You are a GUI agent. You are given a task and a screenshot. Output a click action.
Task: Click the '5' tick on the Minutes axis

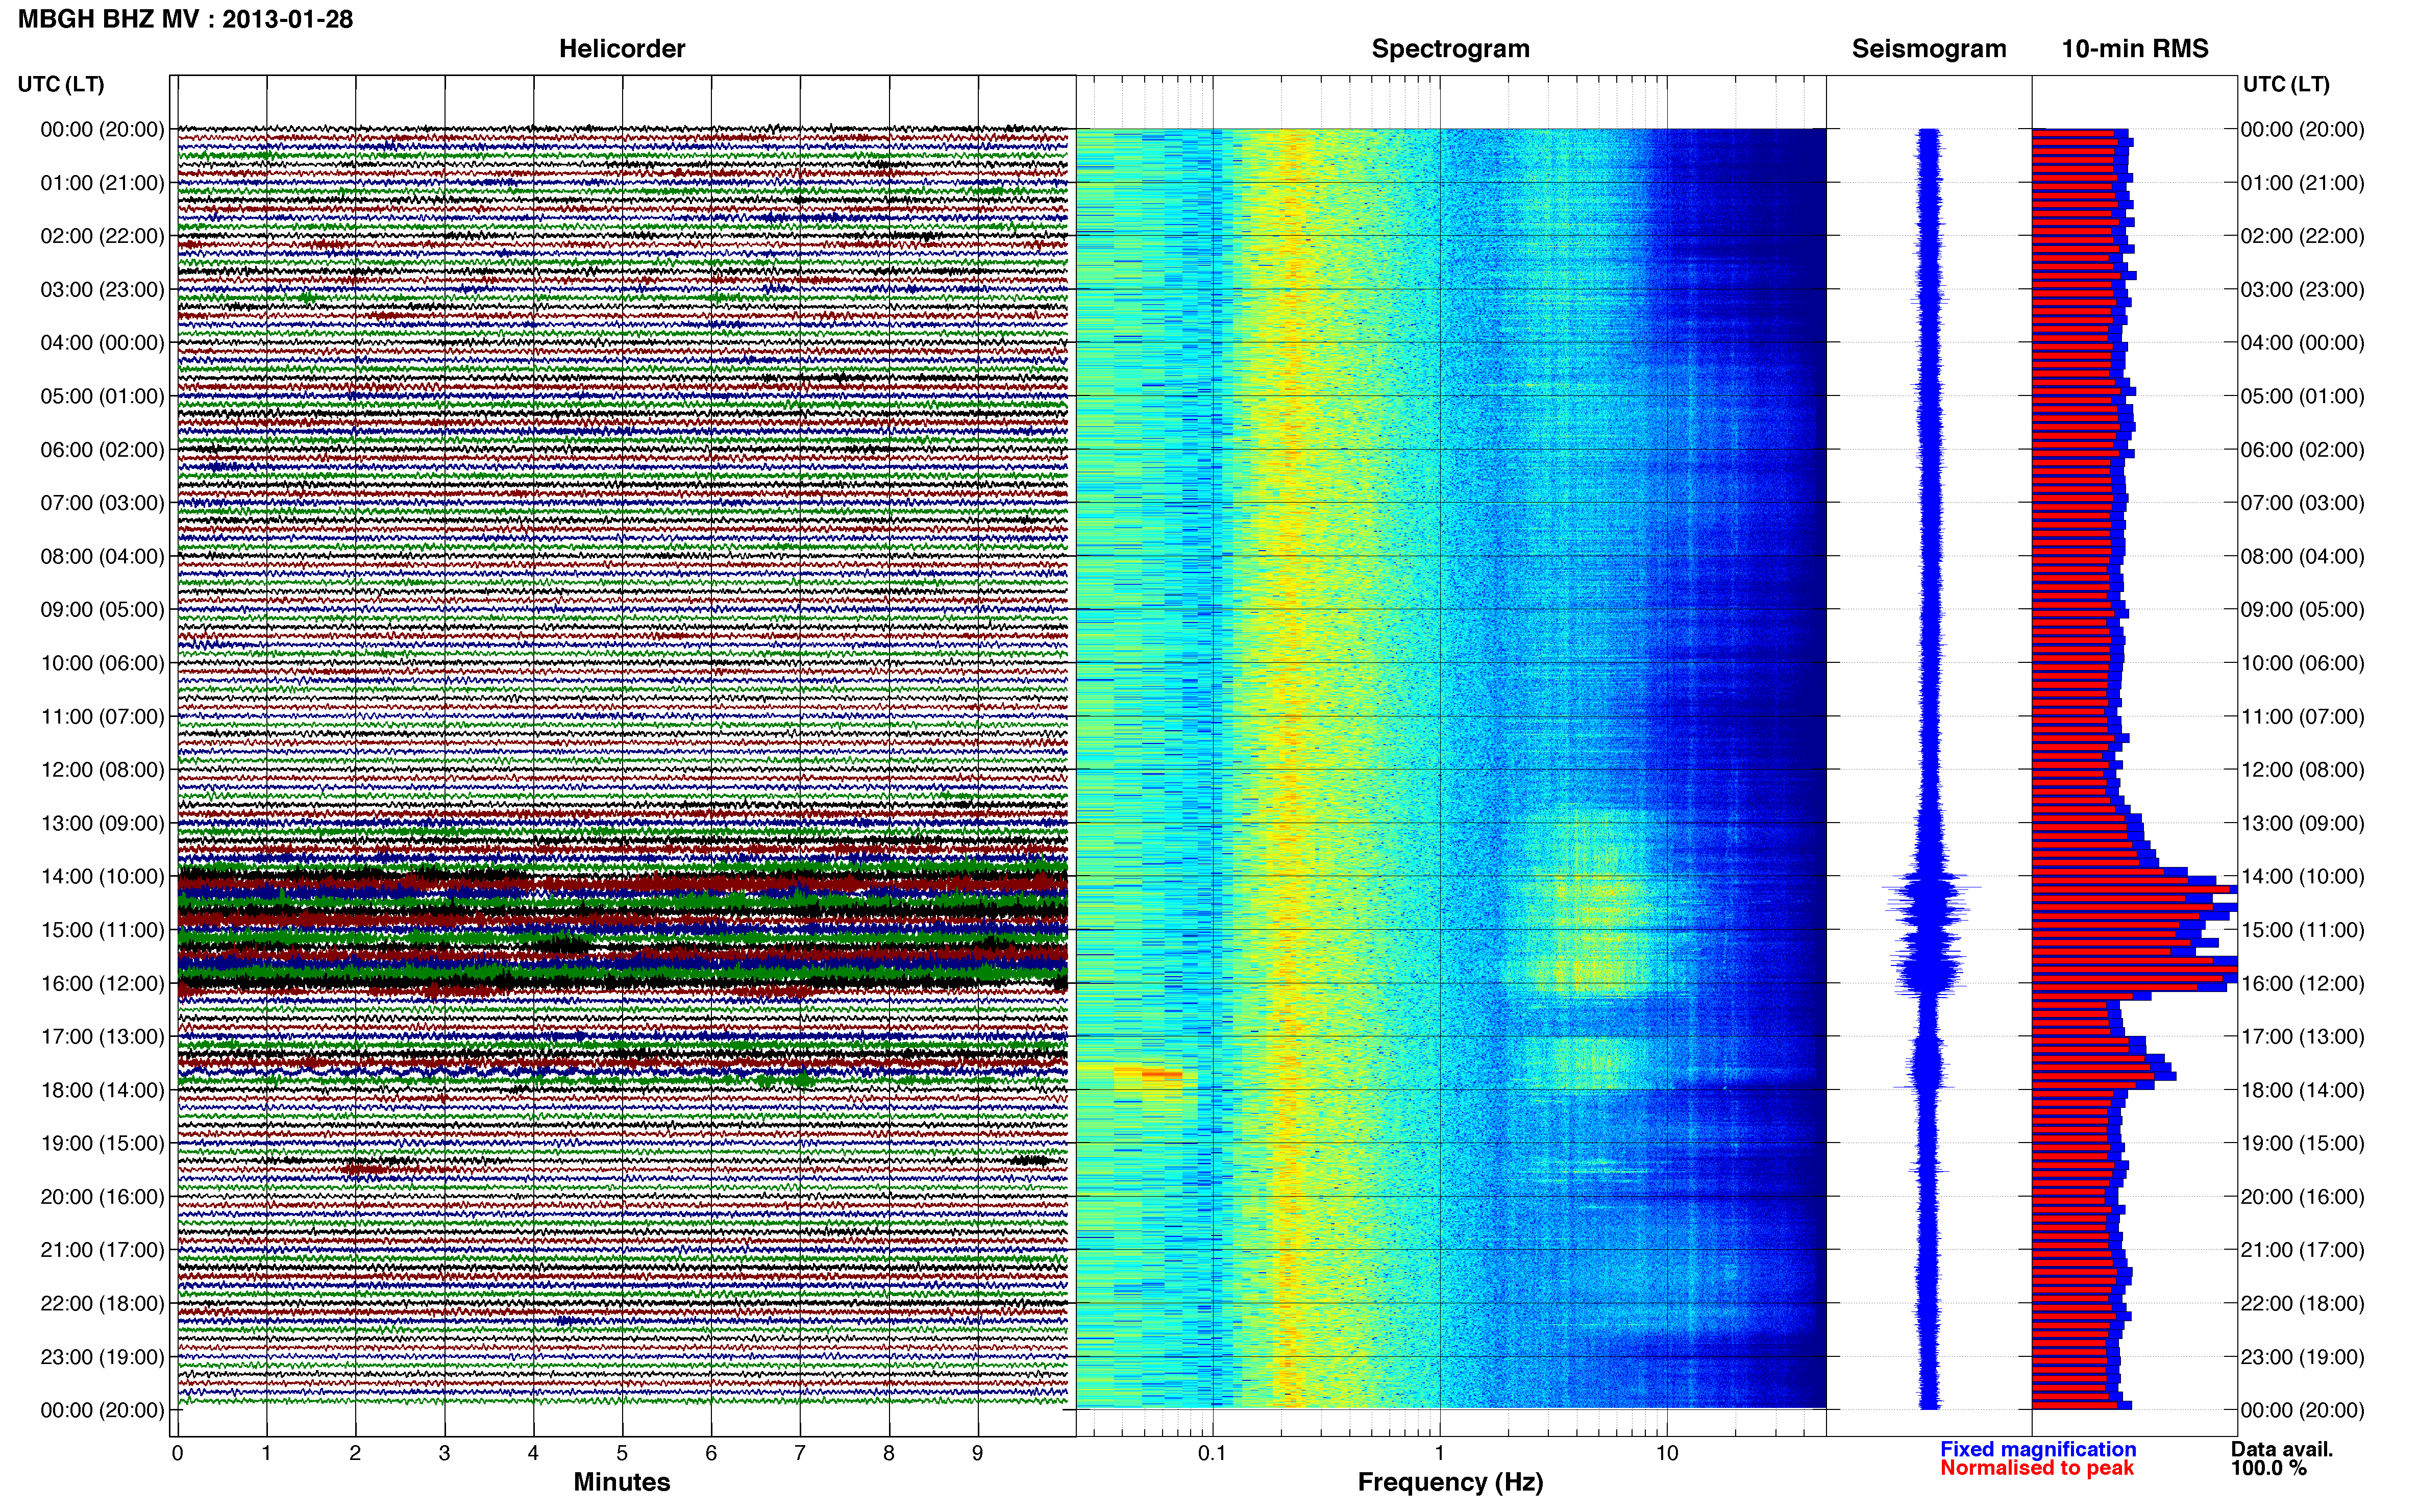click(622, 1453)
